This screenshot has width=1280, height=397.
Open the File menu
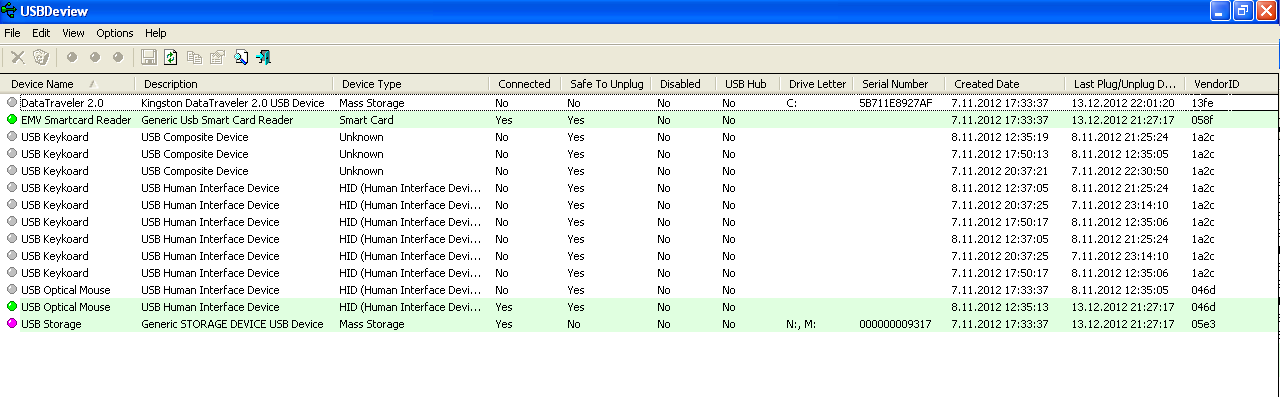pos(12,33)
